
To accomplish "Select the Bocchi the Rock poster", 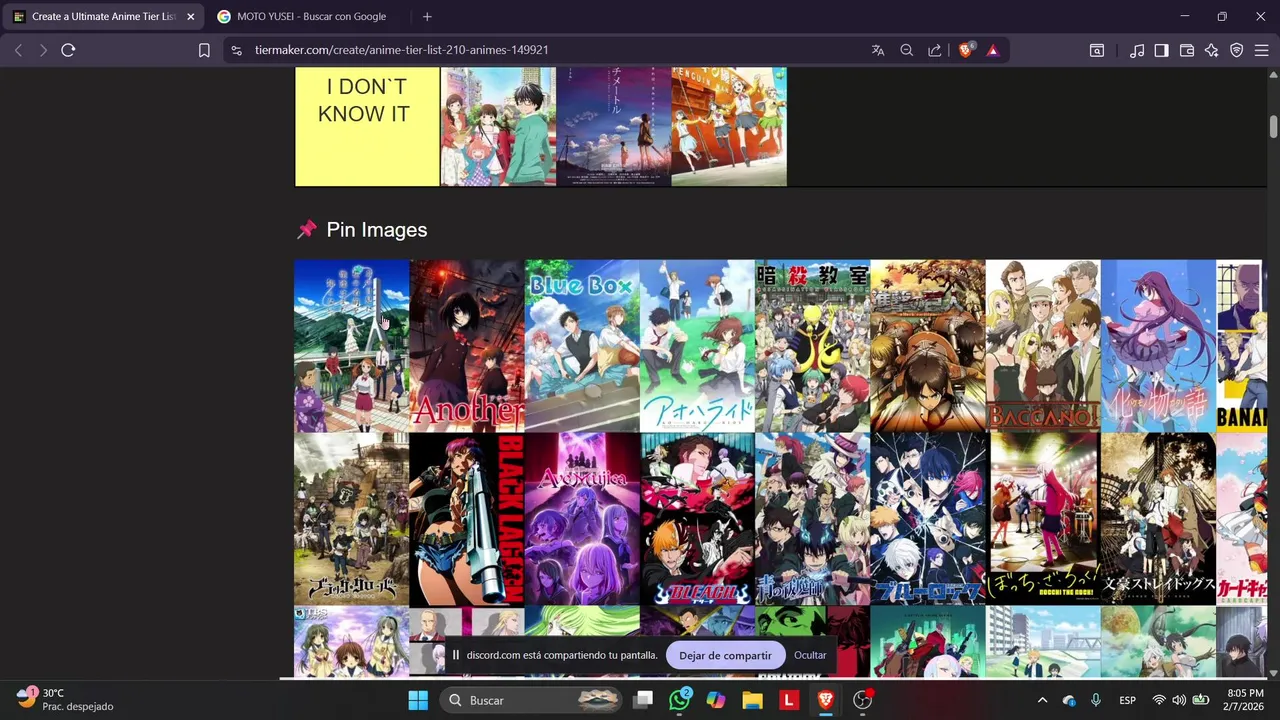I will (1043, 519).
